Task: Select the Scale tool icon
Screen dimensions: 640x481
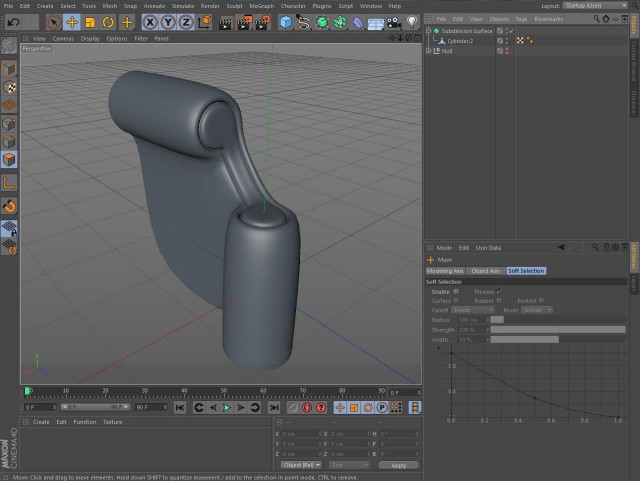Action: pos(90,22)
